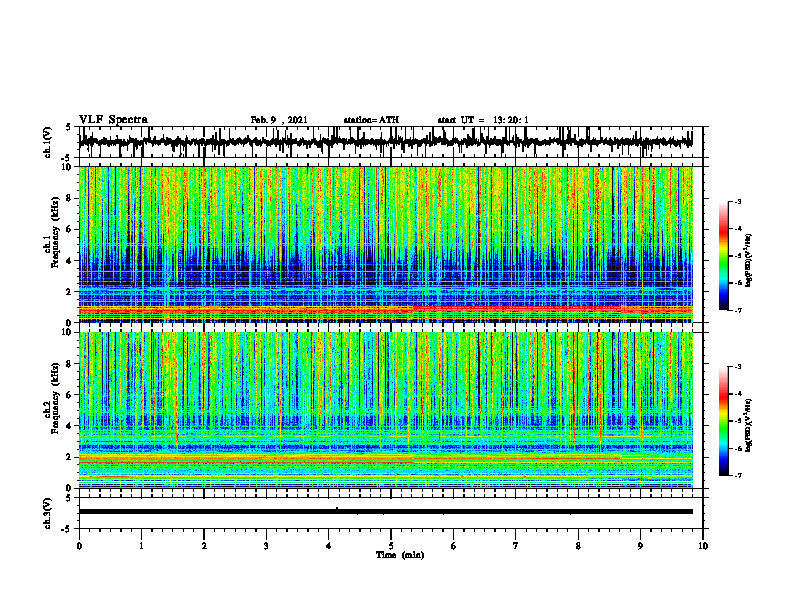Click time axis tick label "0"
The width and height of the screenshot is (792, 612).
79,546
